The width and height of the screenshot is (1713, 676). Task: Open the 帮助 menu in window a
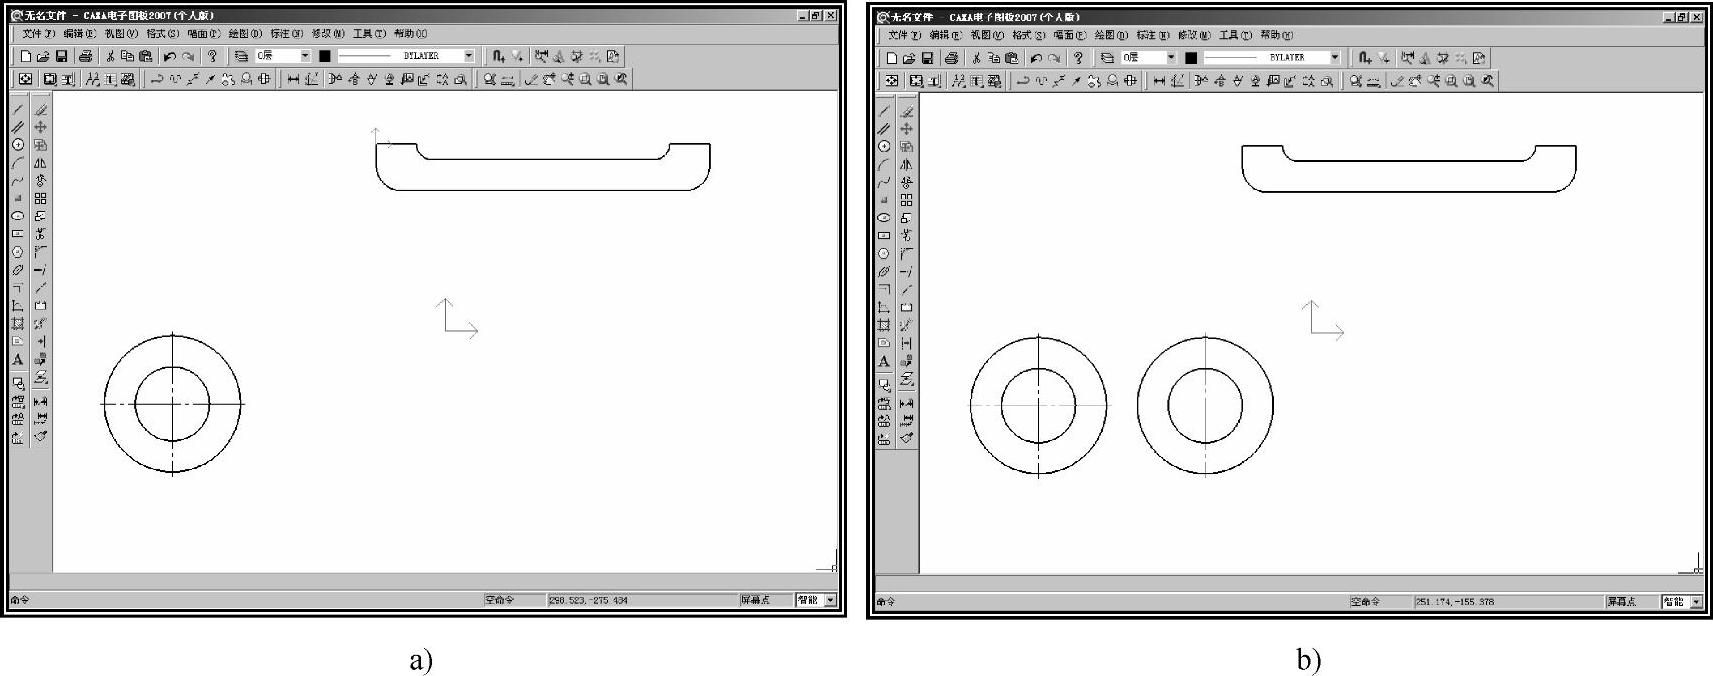coord(410,34)
